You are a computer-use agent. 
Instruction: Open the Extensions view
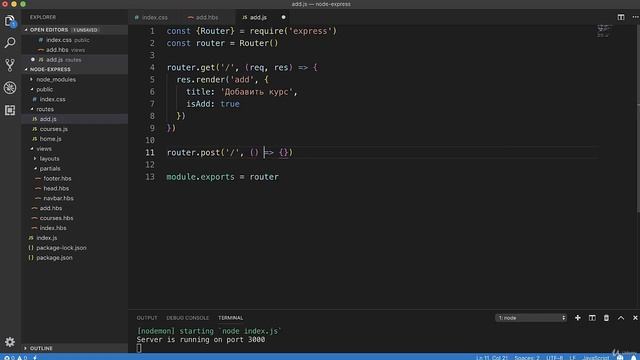(x=10, y=110)
